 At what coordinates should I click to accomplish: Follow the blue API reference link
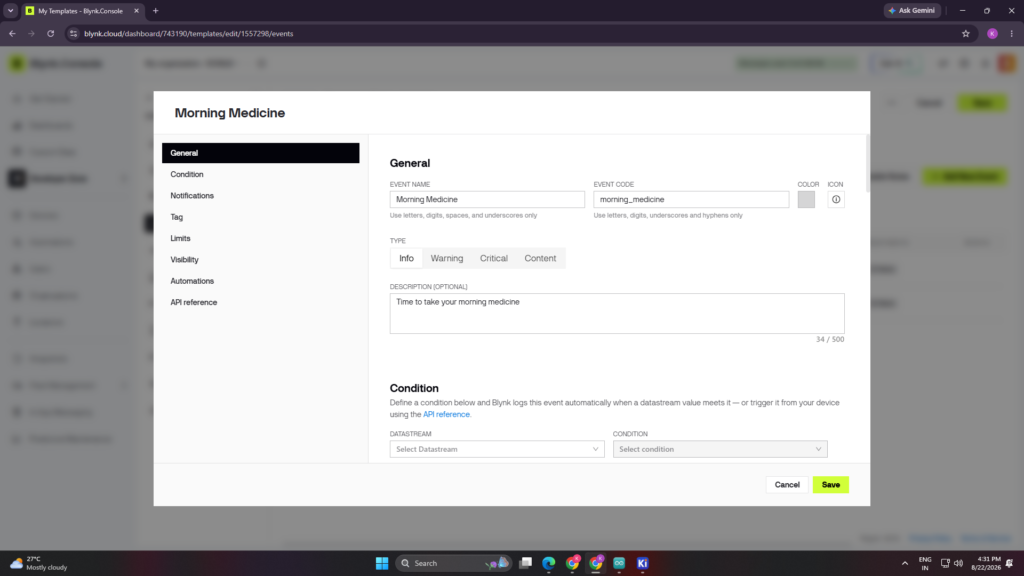(446, 414)
